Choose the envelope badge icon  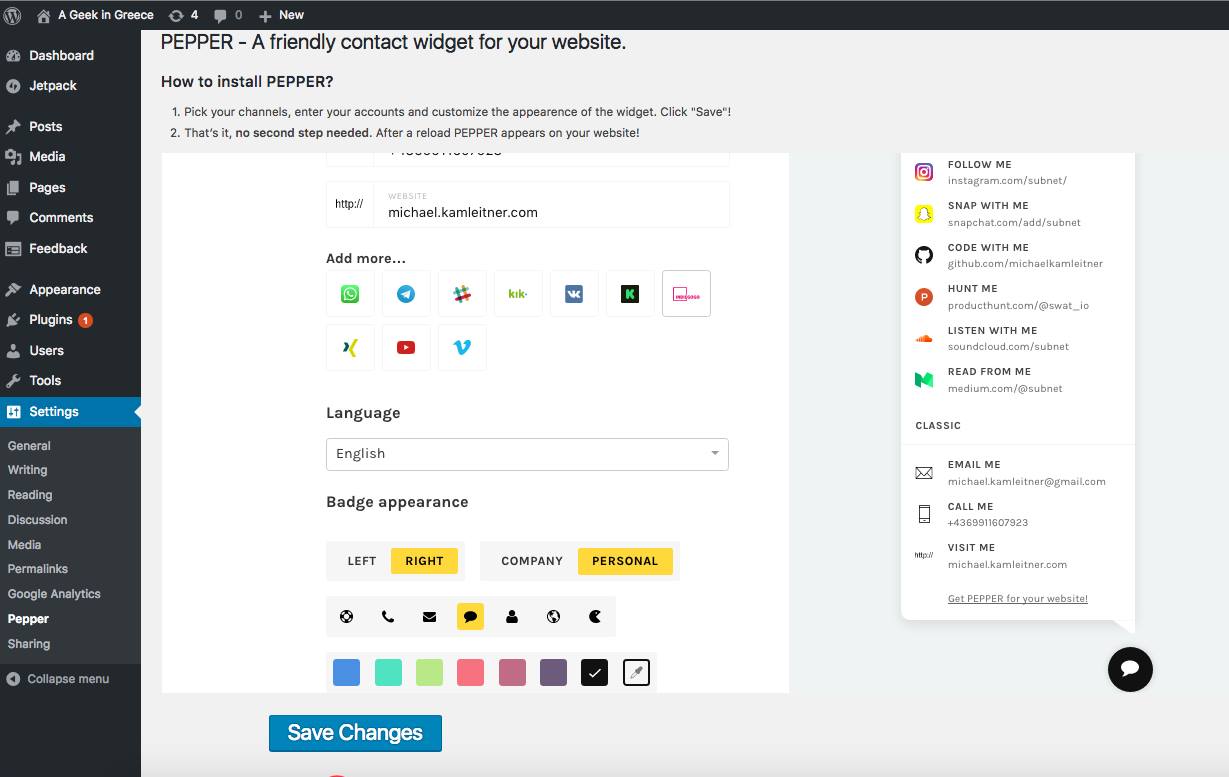(x=430, y=617)
